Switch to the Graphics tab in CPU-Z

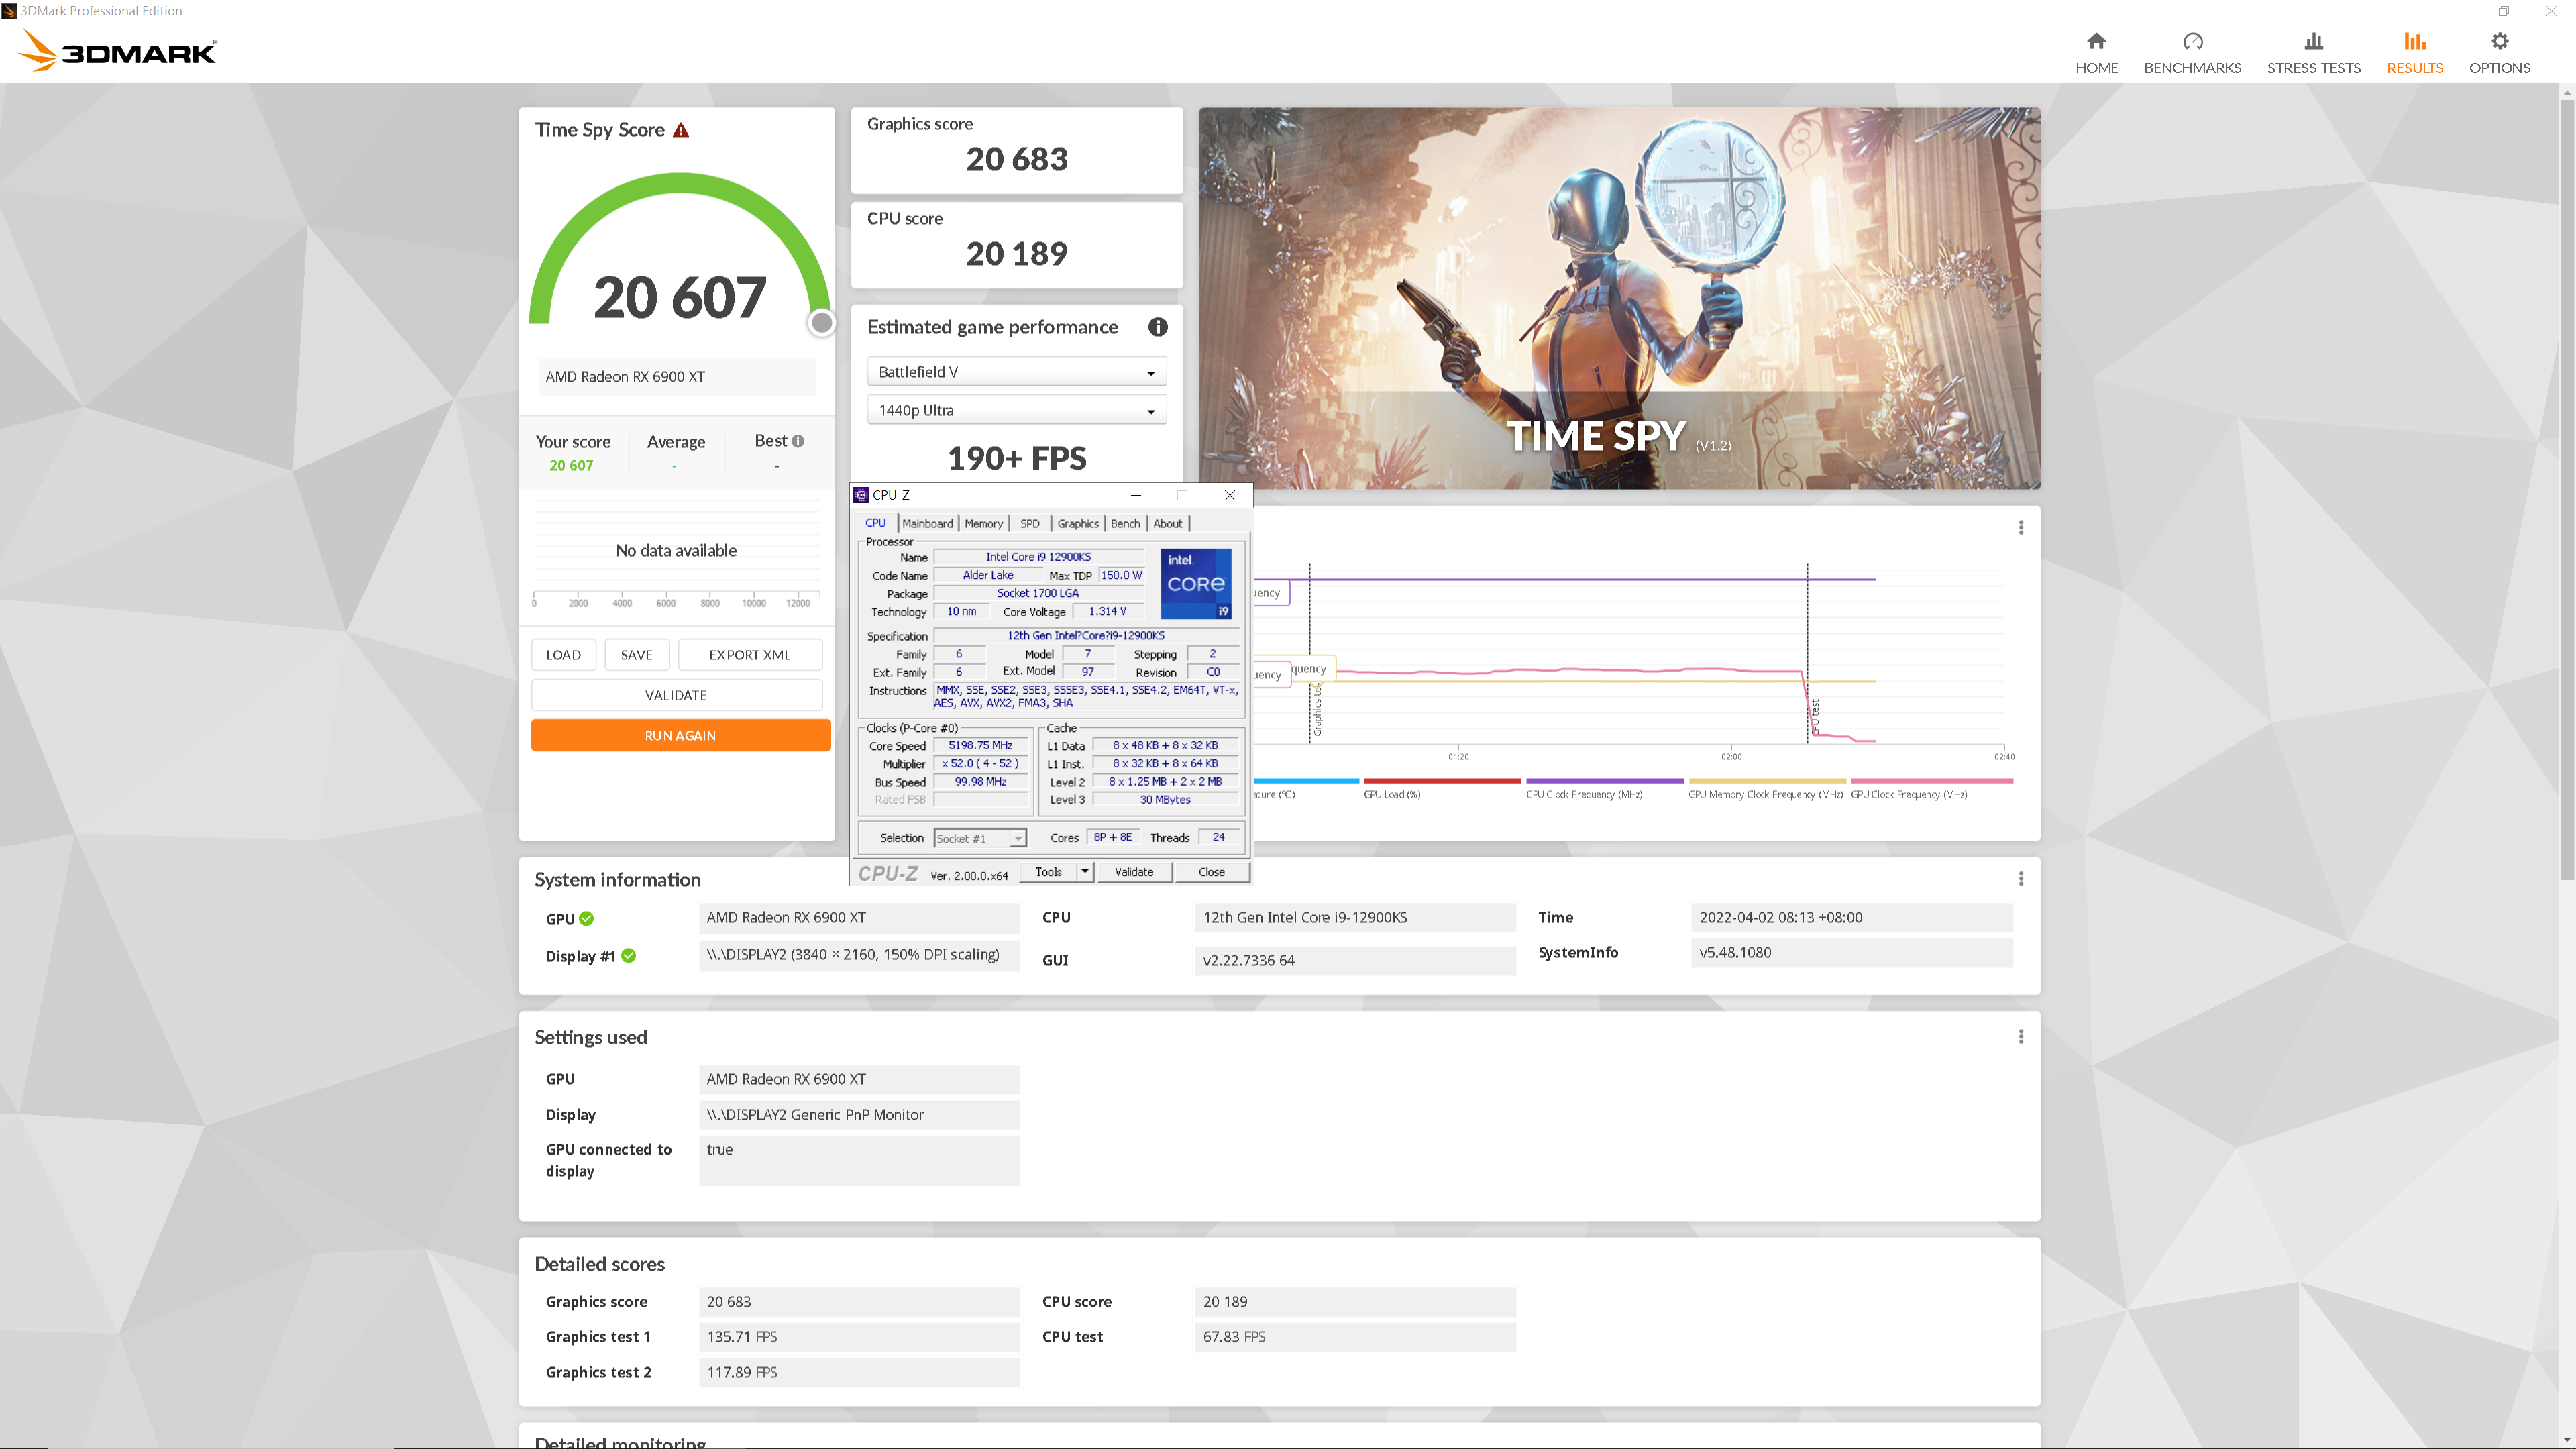[1077, 523]
